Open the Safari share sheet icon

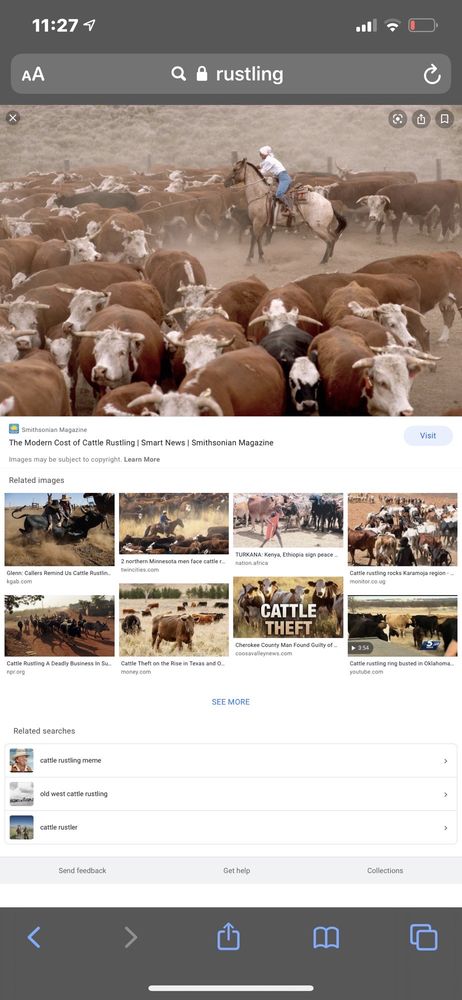pos(228,936)
